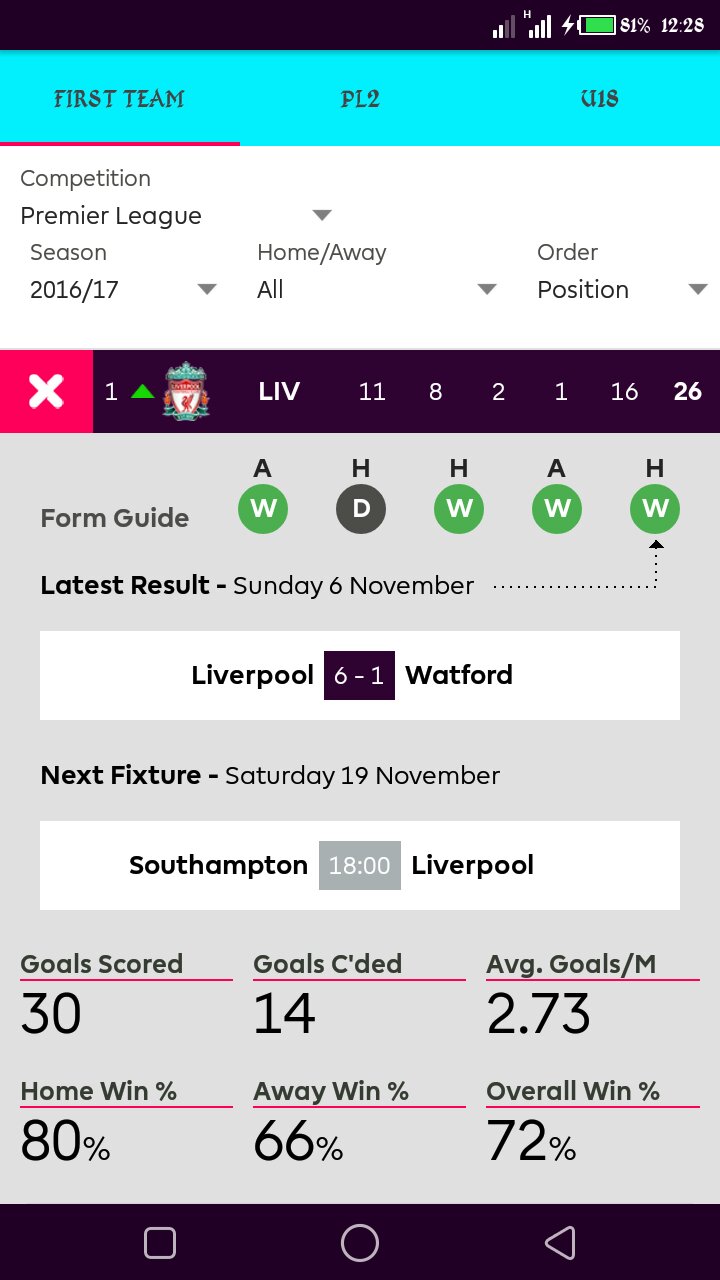720x1280 pixels.
Task: Open the Competition dropdown showing Premier League
Action: [x=175, y=216]
